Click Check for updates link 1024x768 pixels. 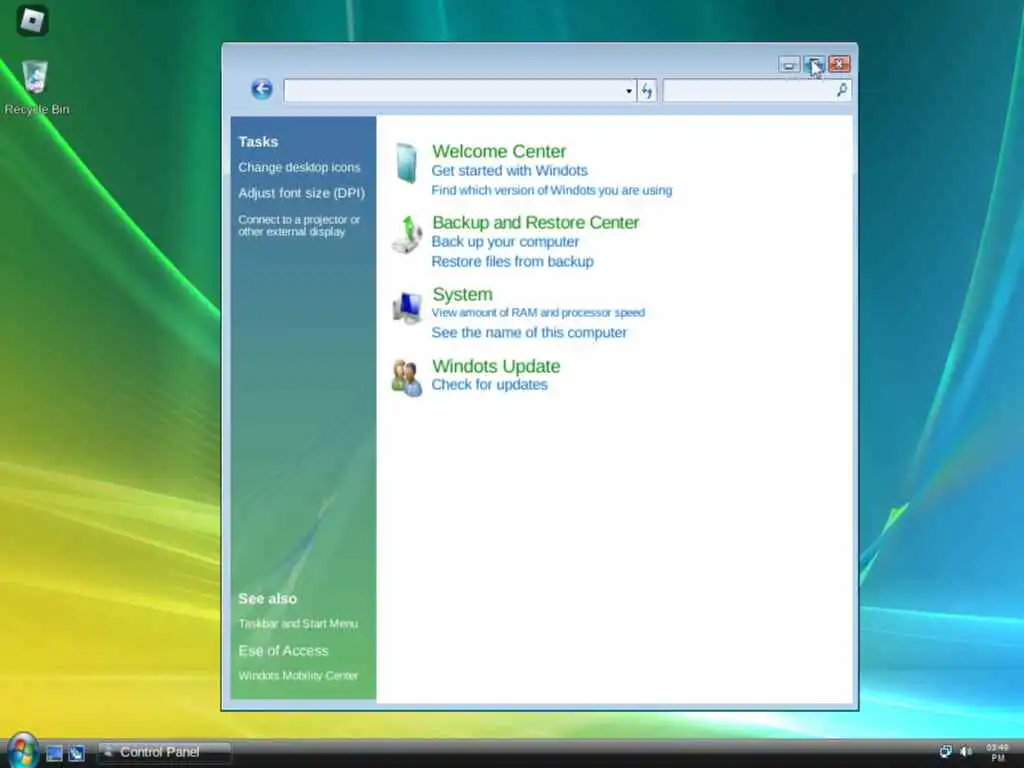490,385
